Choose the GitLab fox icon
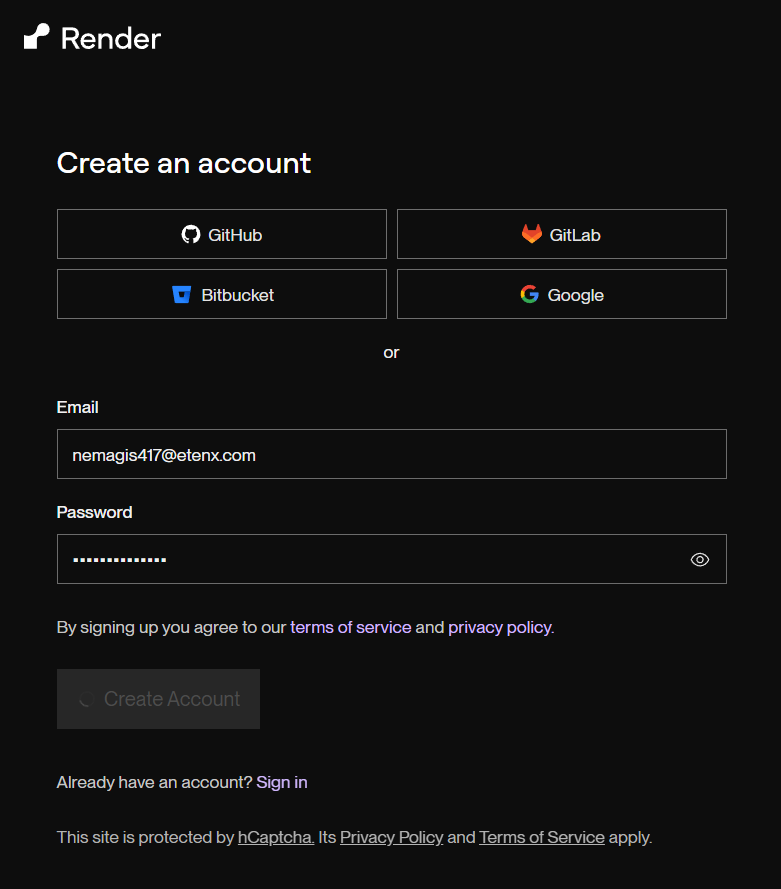This screenshot has width=781, height=889. coord(532,235)
